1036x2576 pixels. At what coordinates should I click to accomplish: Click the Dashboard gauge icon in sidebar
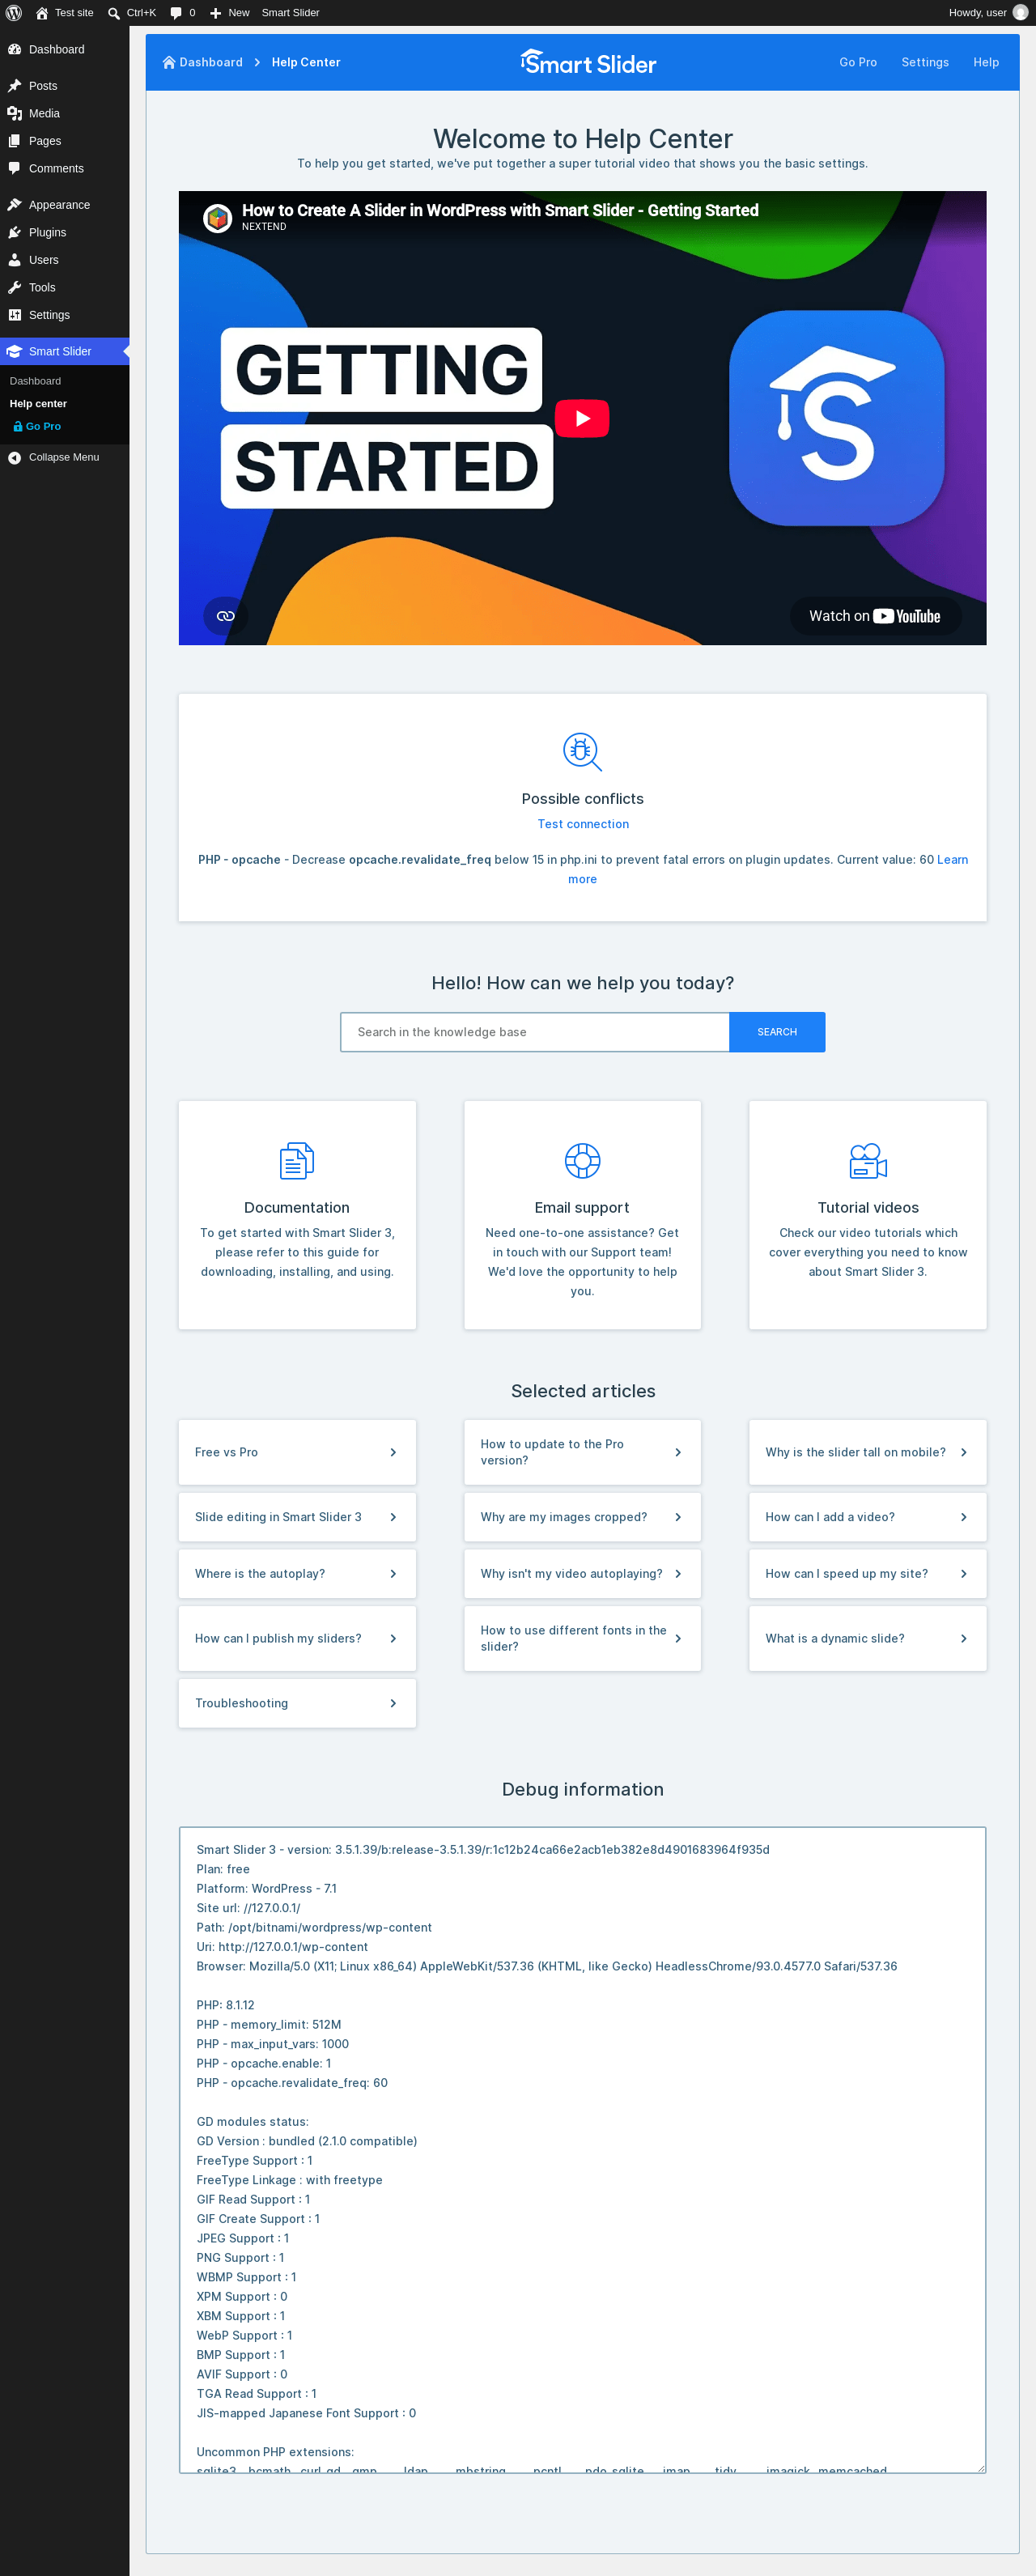pos(15,49)
